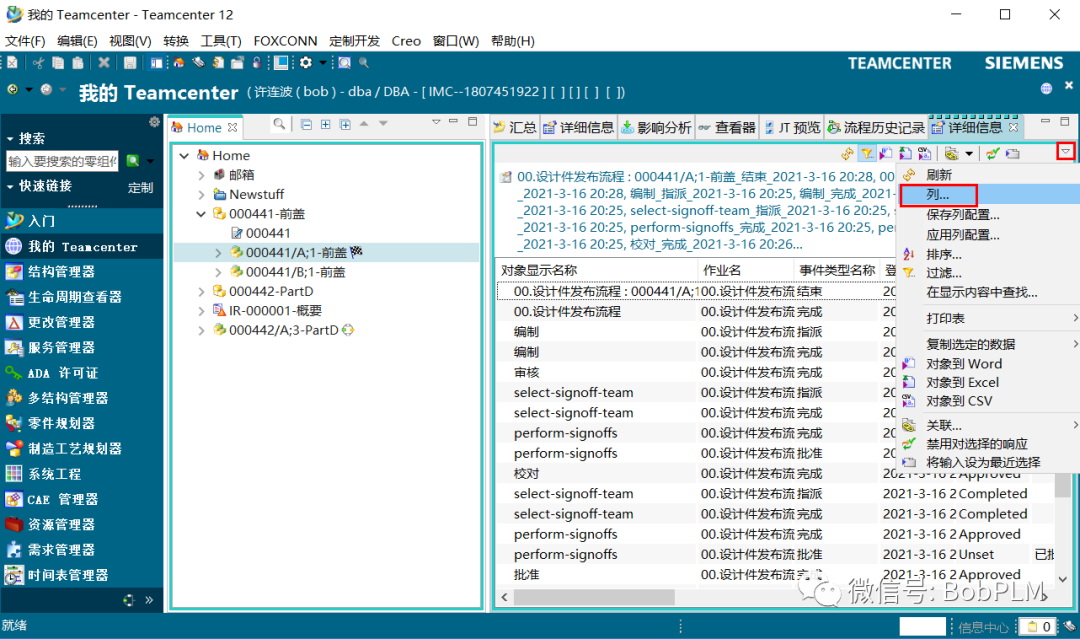This screenshot has height=639, width=1080.
Task: Click the export to Word toolbar icon
Action: pyautogui.click(x=886, y=154)
